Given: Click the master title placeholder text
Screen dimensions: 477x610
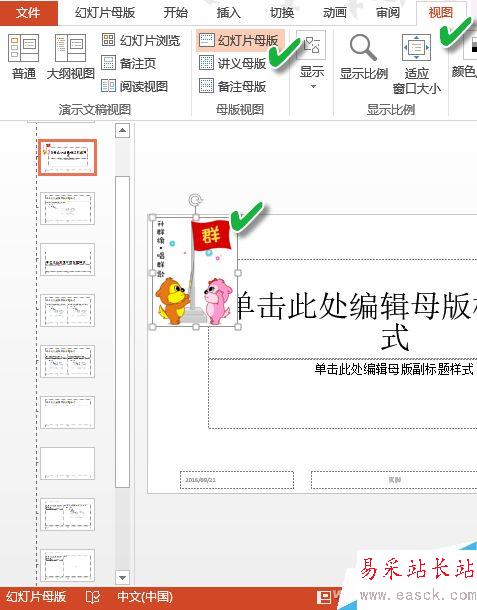Looking at the screenshot, I should click(x=356, y=320).
